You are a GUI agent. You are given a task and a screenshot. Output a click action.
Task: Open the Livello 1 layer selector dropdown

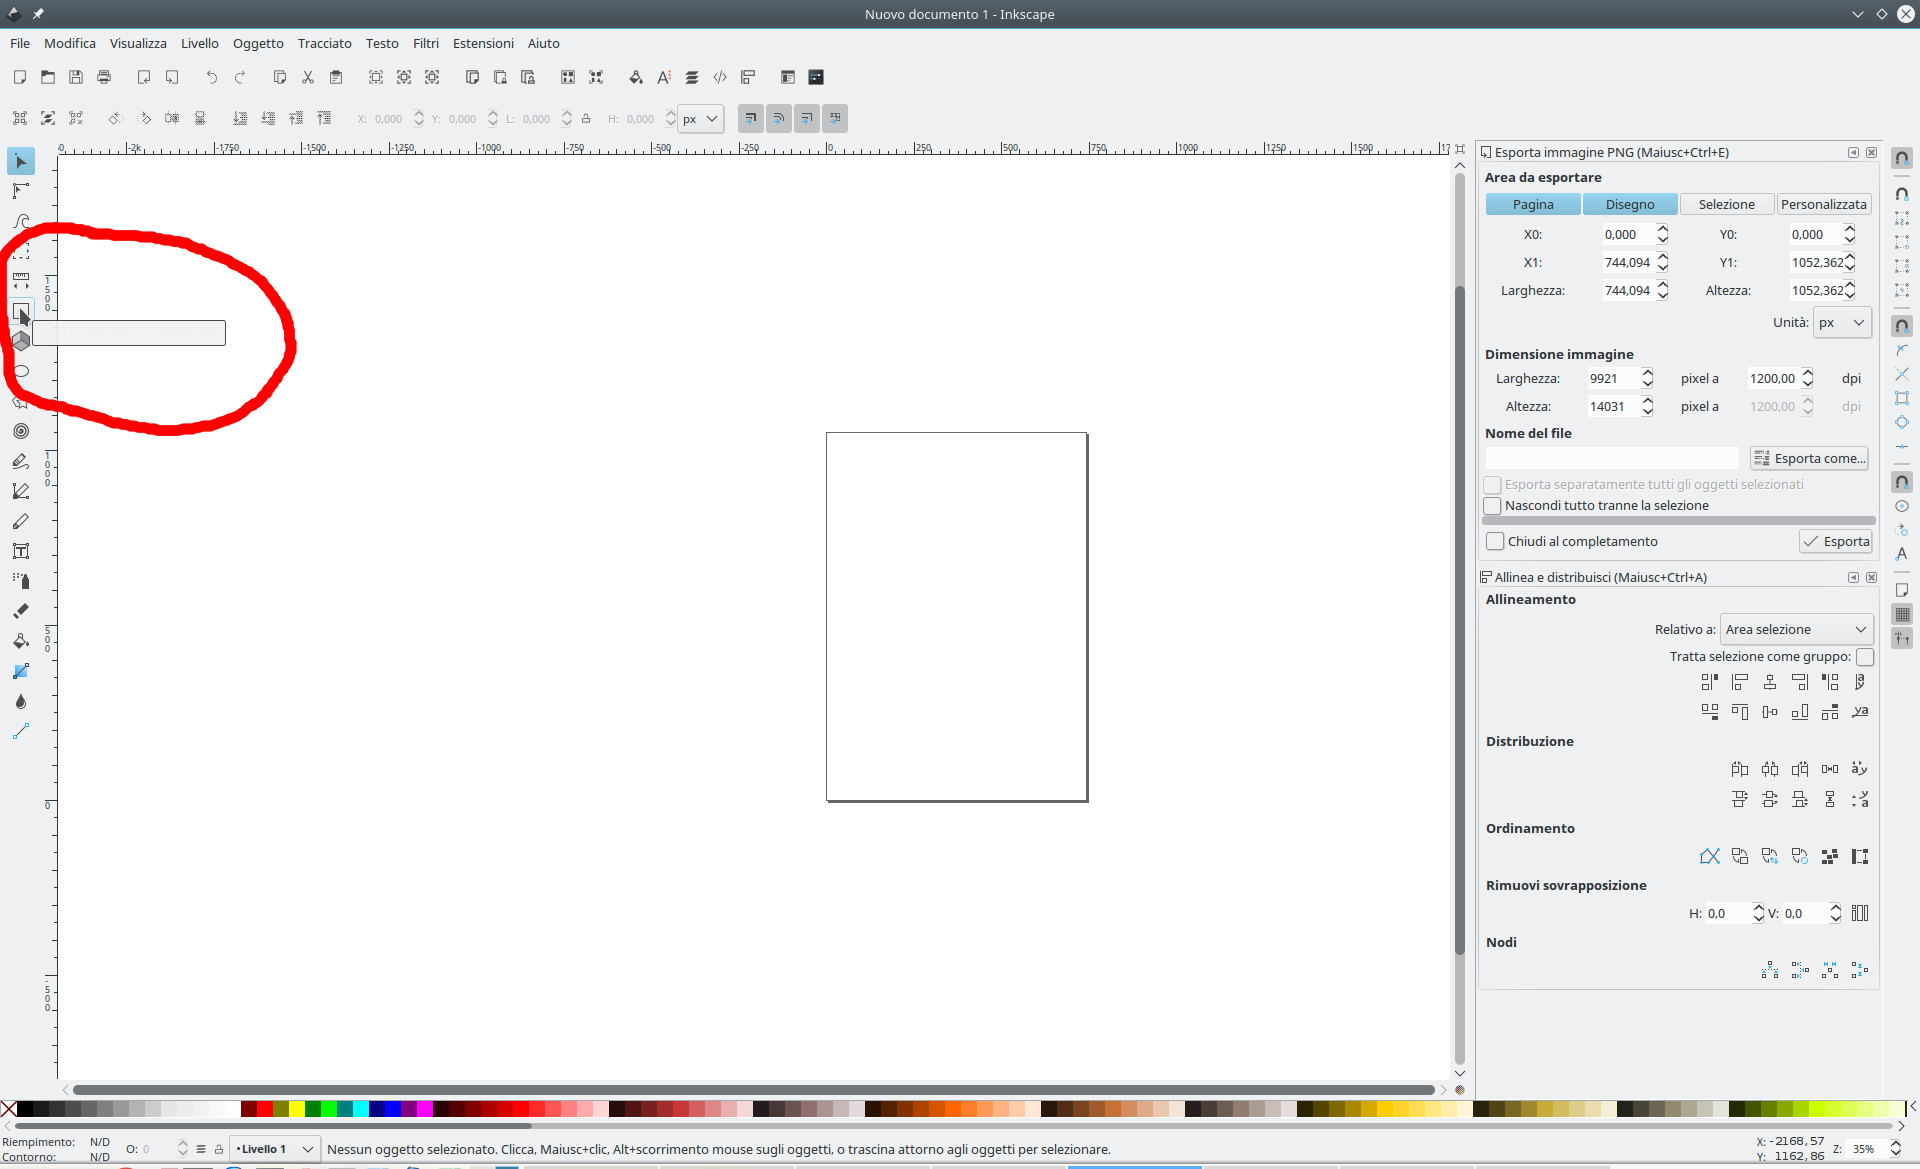pos(272,1149)
